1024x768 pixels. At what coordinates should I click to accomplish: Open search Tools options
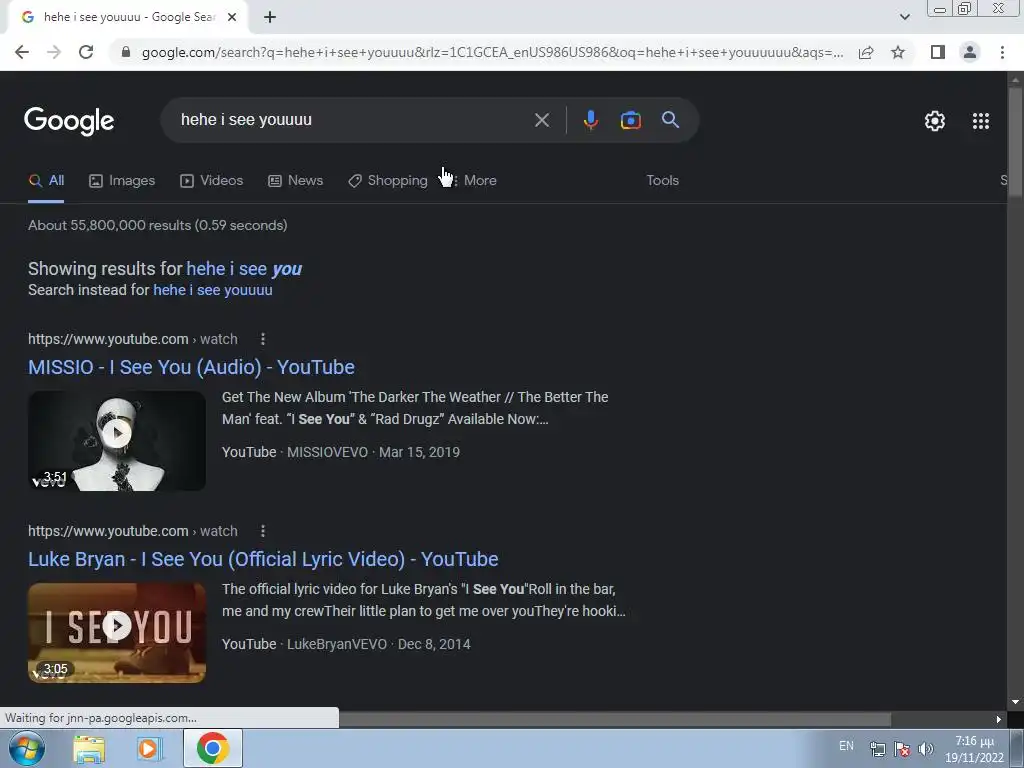click(662, 181)
